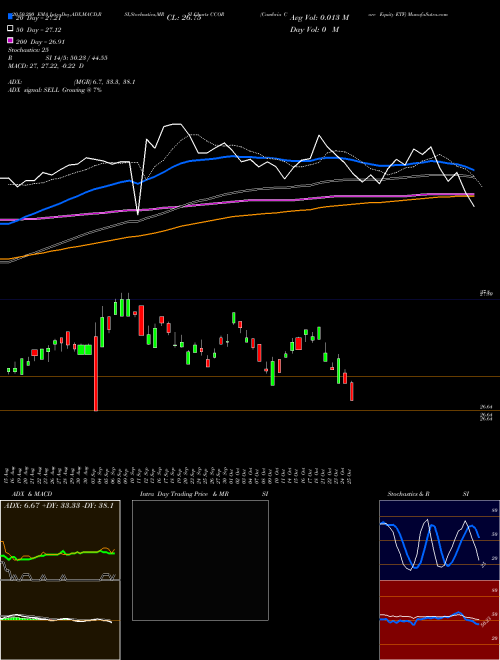Click the 'Stochastics: 23' reading

click(x=29, y=50)
